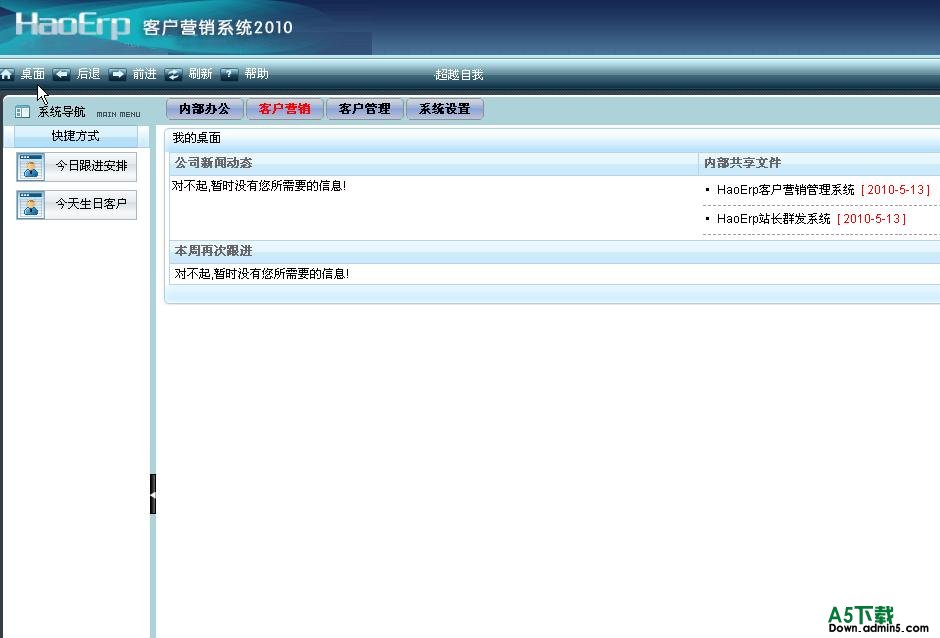Screen dimensions: 940x638
Task: Open the HaoErp站长群发系统 shared file
Action: pos(773,219)
